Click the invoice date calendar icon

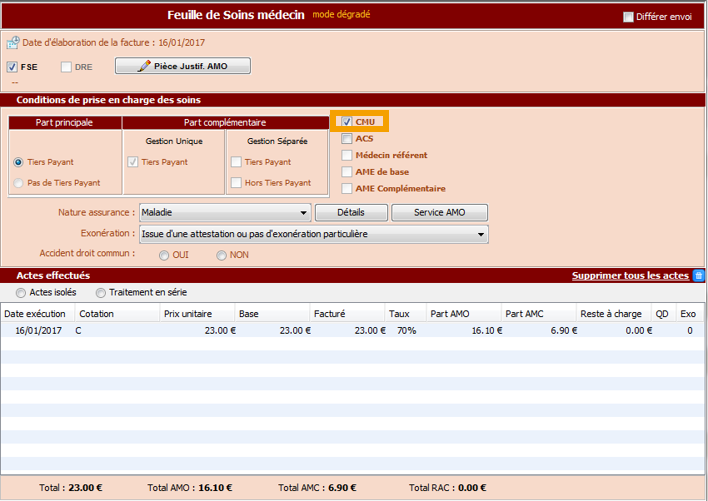coord(12,43)
